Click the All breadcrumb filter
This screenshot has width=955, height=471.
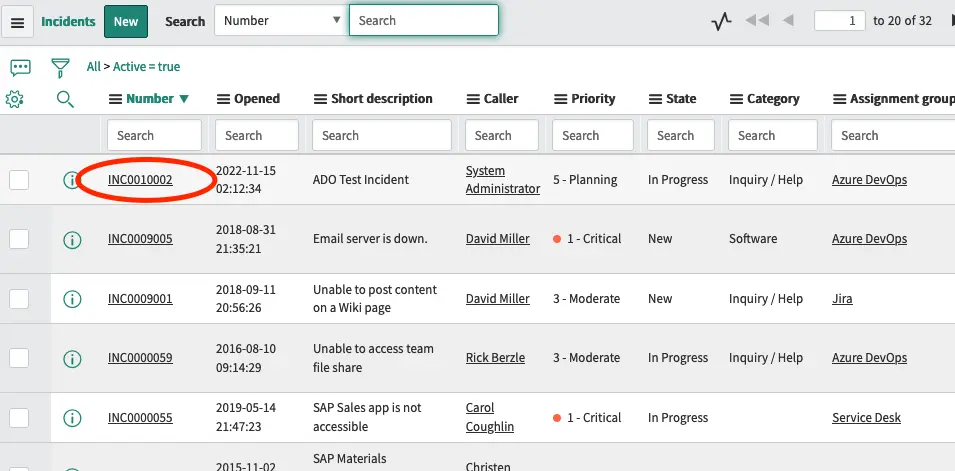[93, 67]
